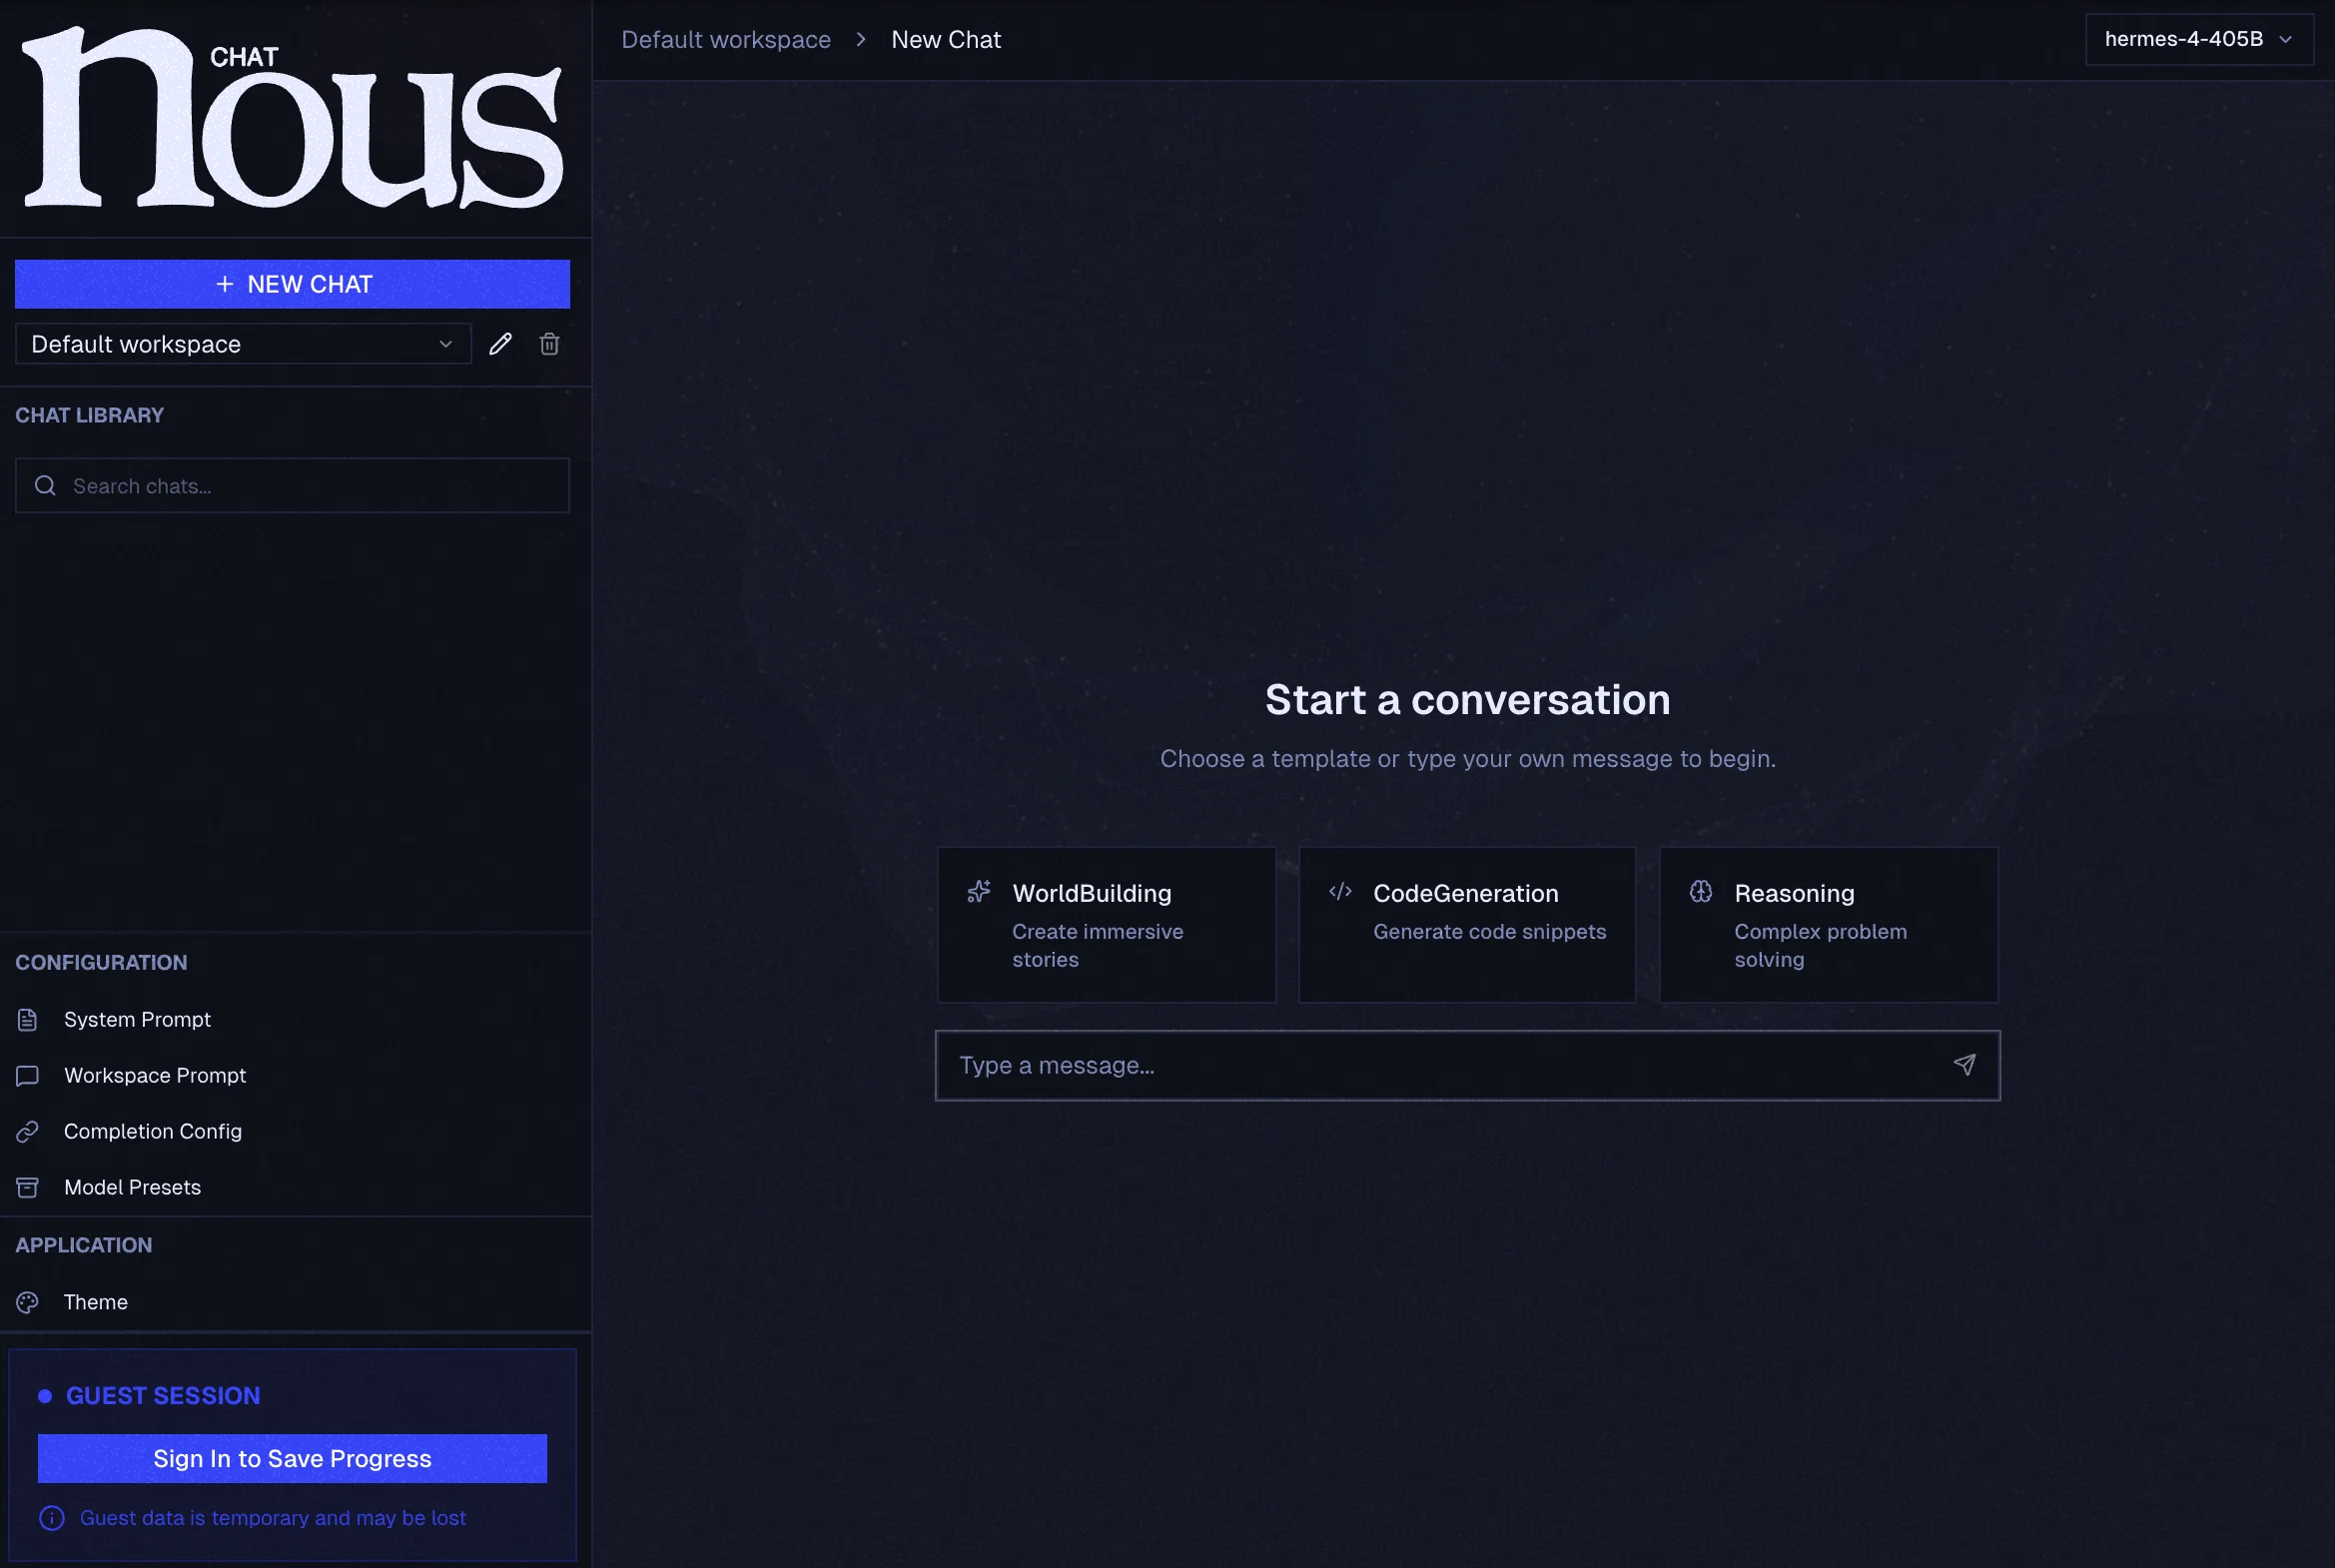Click the System Prompt document icon

[28, 1020]
